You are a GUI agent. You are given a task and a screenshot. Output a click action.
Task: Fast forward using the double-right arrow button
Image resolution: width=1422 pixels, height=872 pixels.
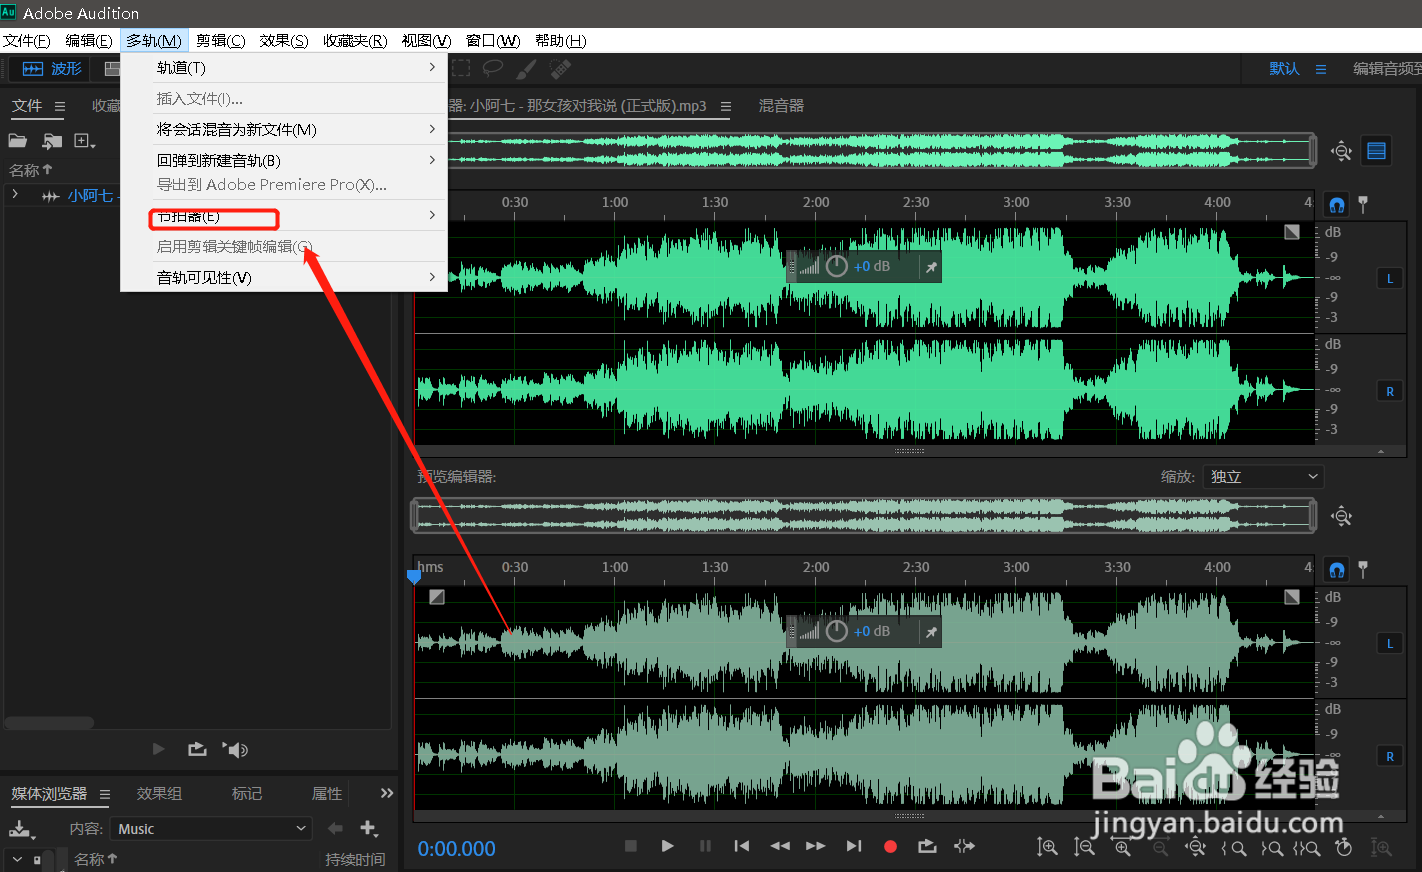816,846
